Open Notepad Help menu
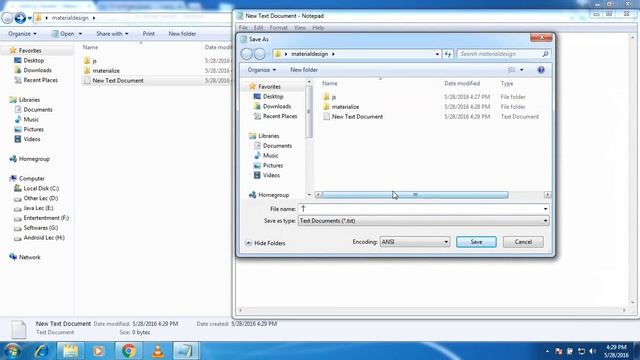640x360 pixels. (x=318, y=28)
